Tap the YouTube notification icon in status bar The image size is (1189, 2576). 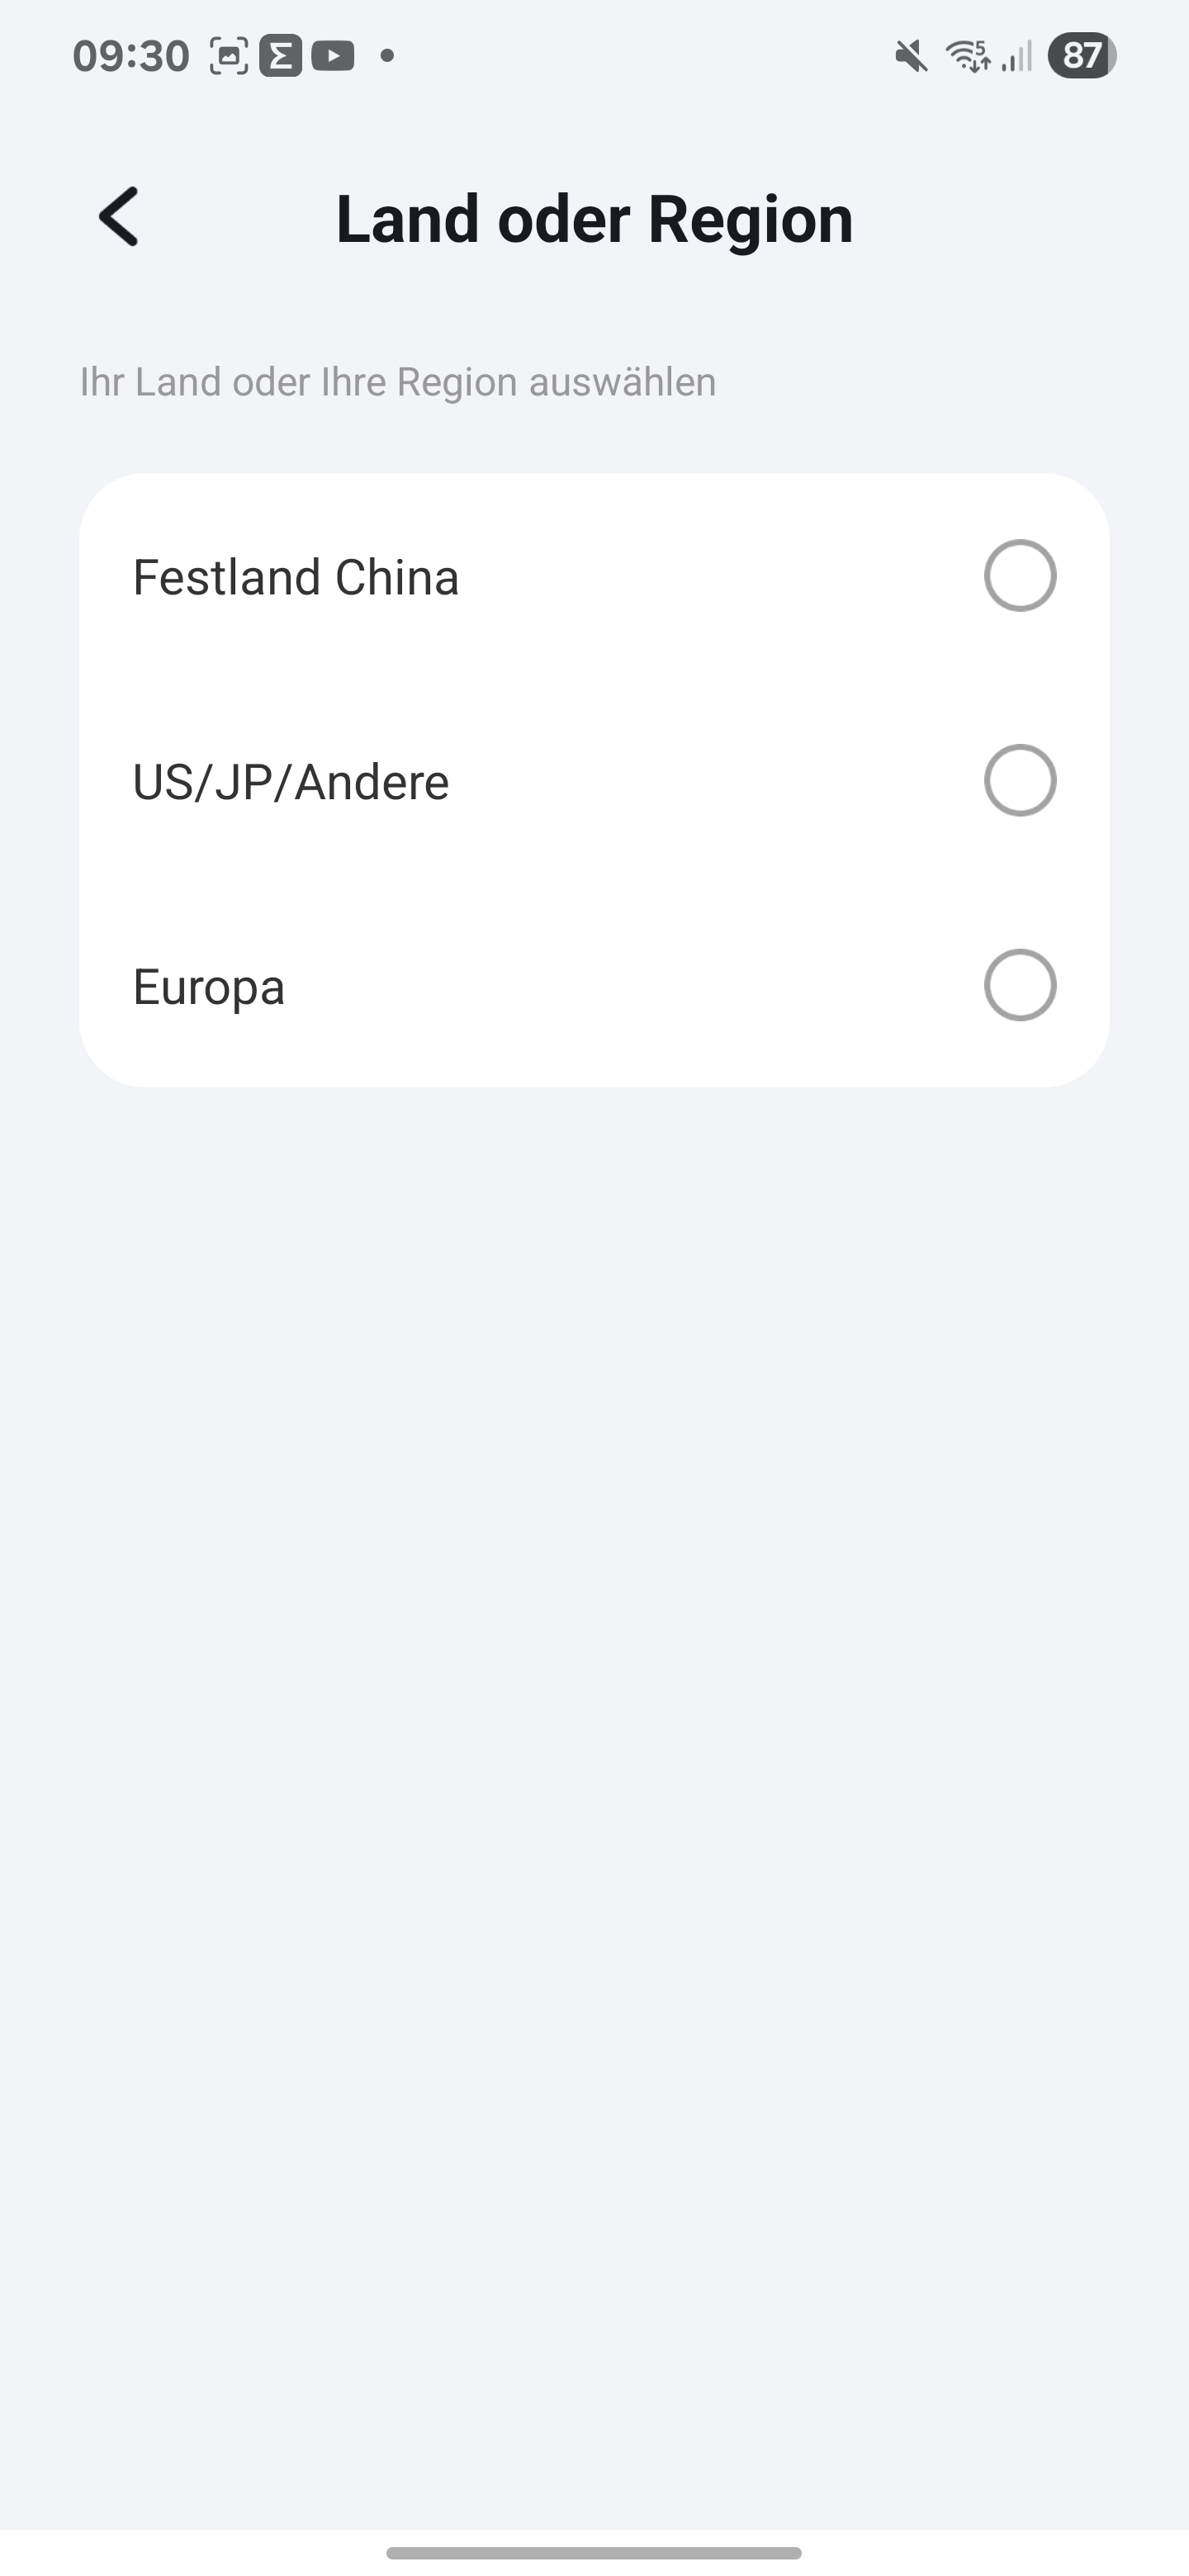pos(333,56)
